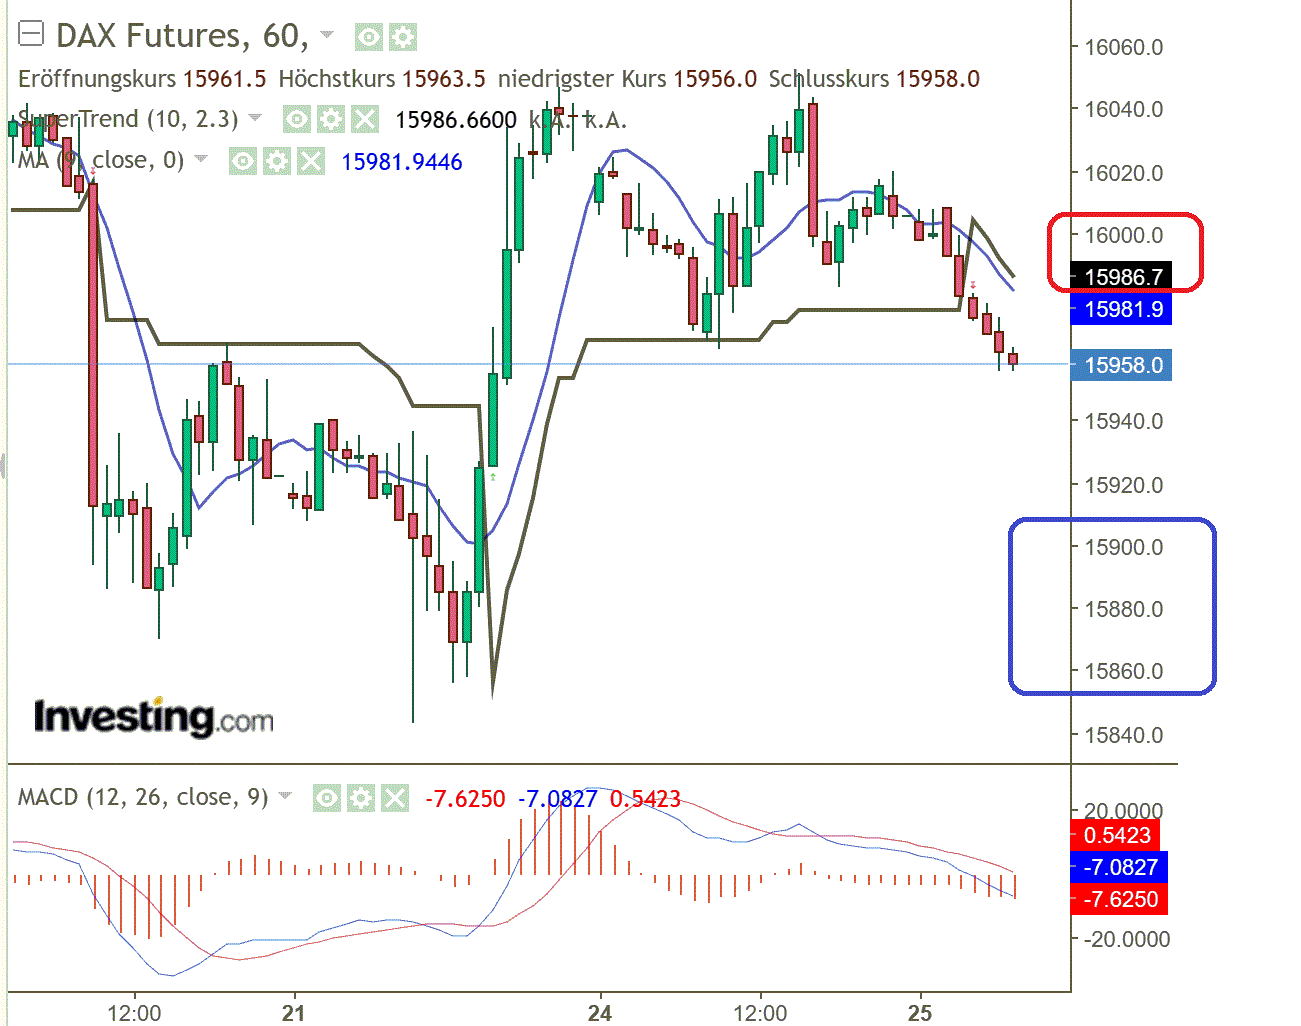Screen dimensions: 1301x1026
Task: Hide the MACD indicator with eye icon
Action: click(326, 798)
